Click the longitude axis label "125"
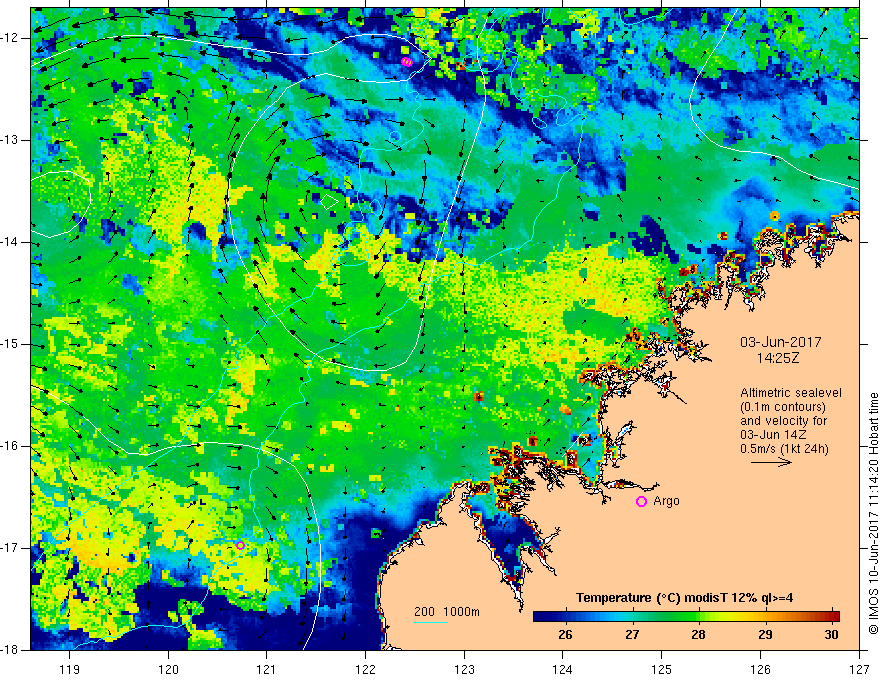 pyautogui.click(x=662, y=669)
